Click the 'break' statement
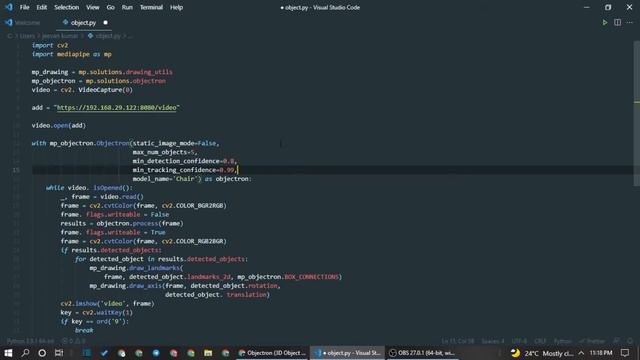 84,330
